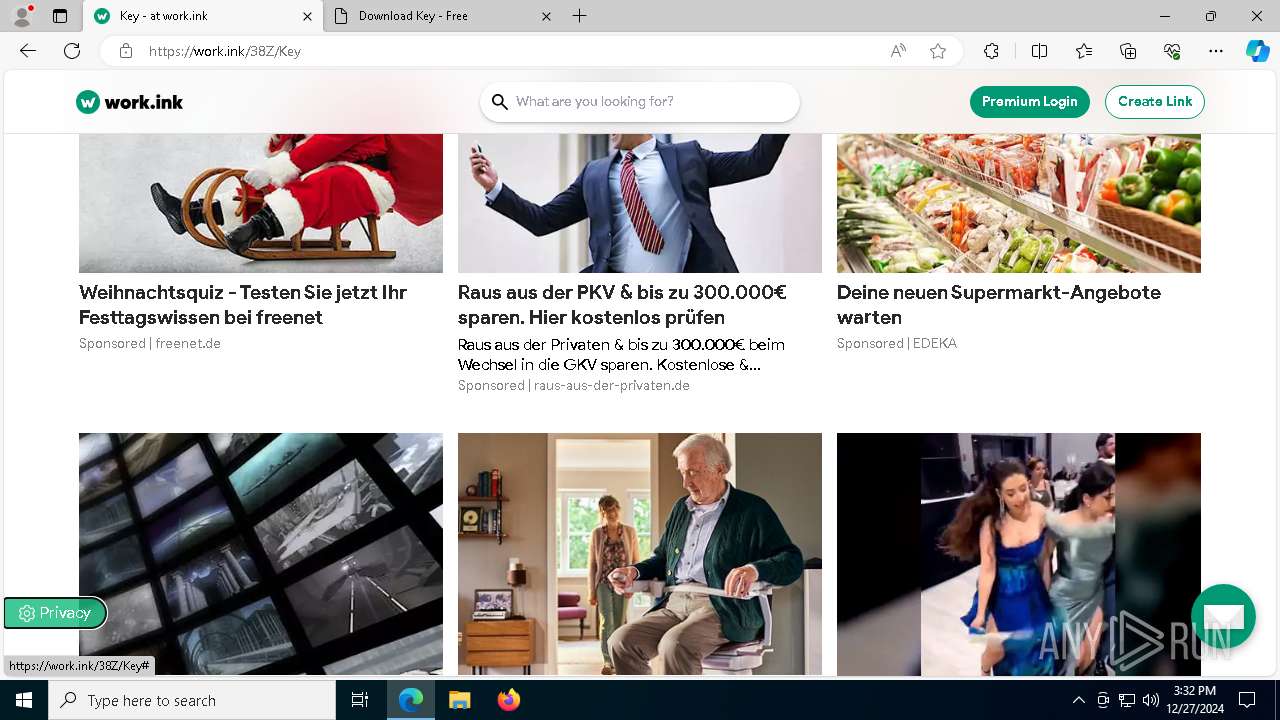
Task: Click the 'Sponsored | freenet.de' text
Action: 150,343
